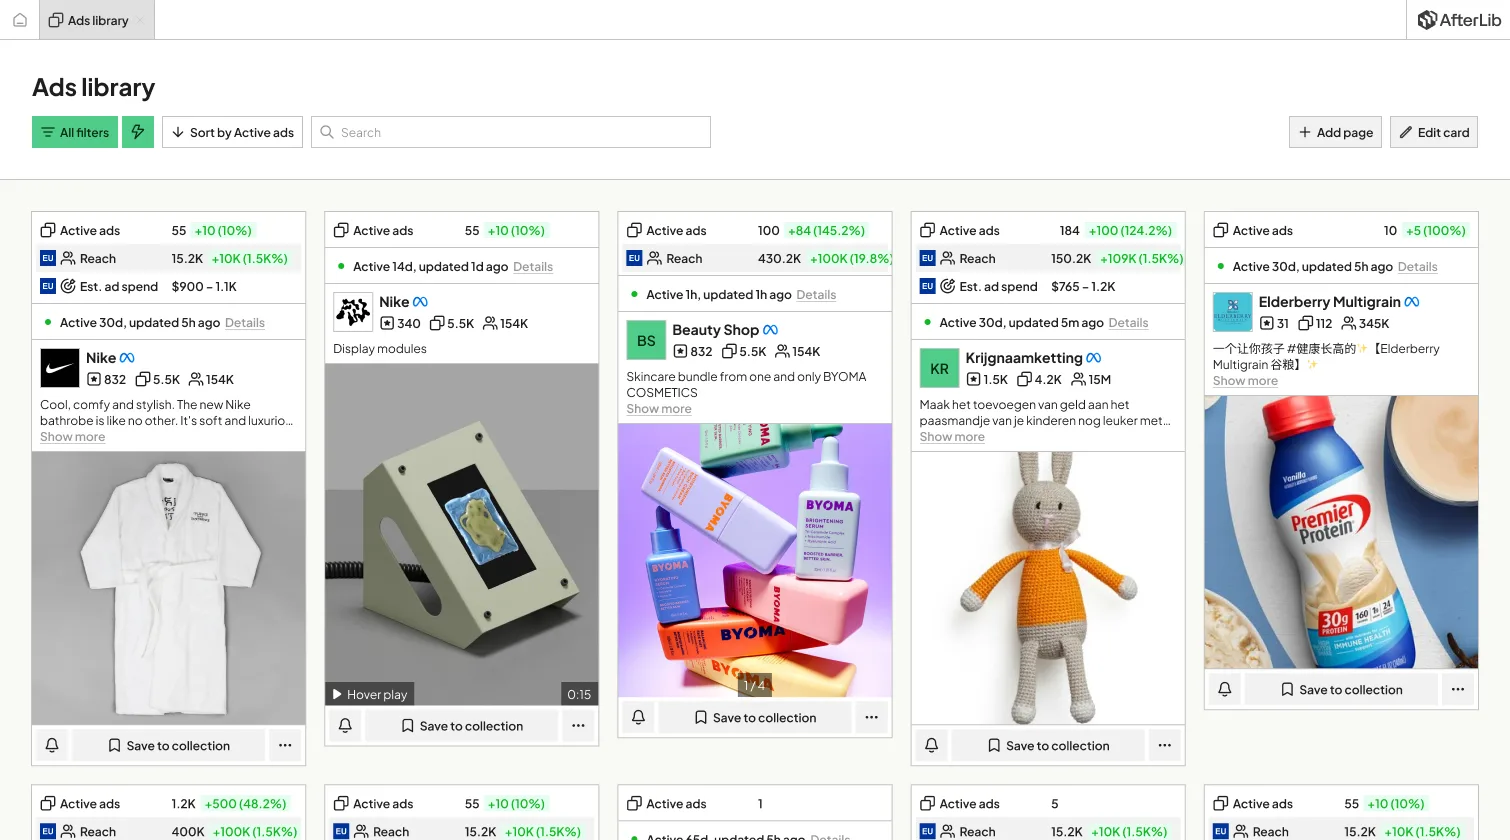
Task: Click Nike Display modules brand avatar
Action: (x=353, y=312)
